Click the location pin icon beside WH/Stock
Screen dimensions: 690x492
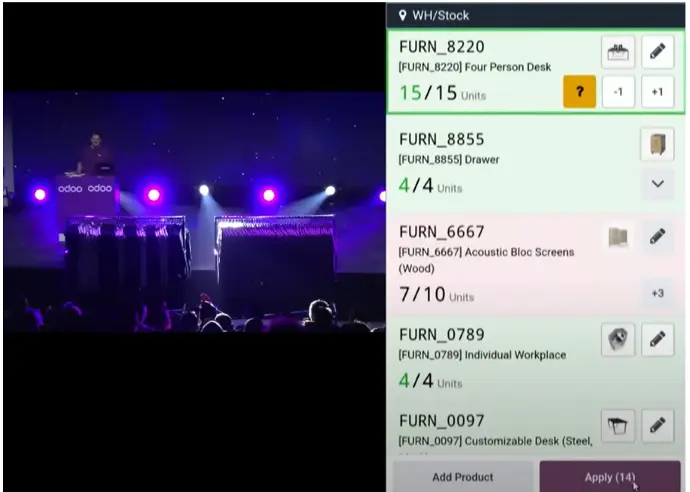(x=402, y=16)
